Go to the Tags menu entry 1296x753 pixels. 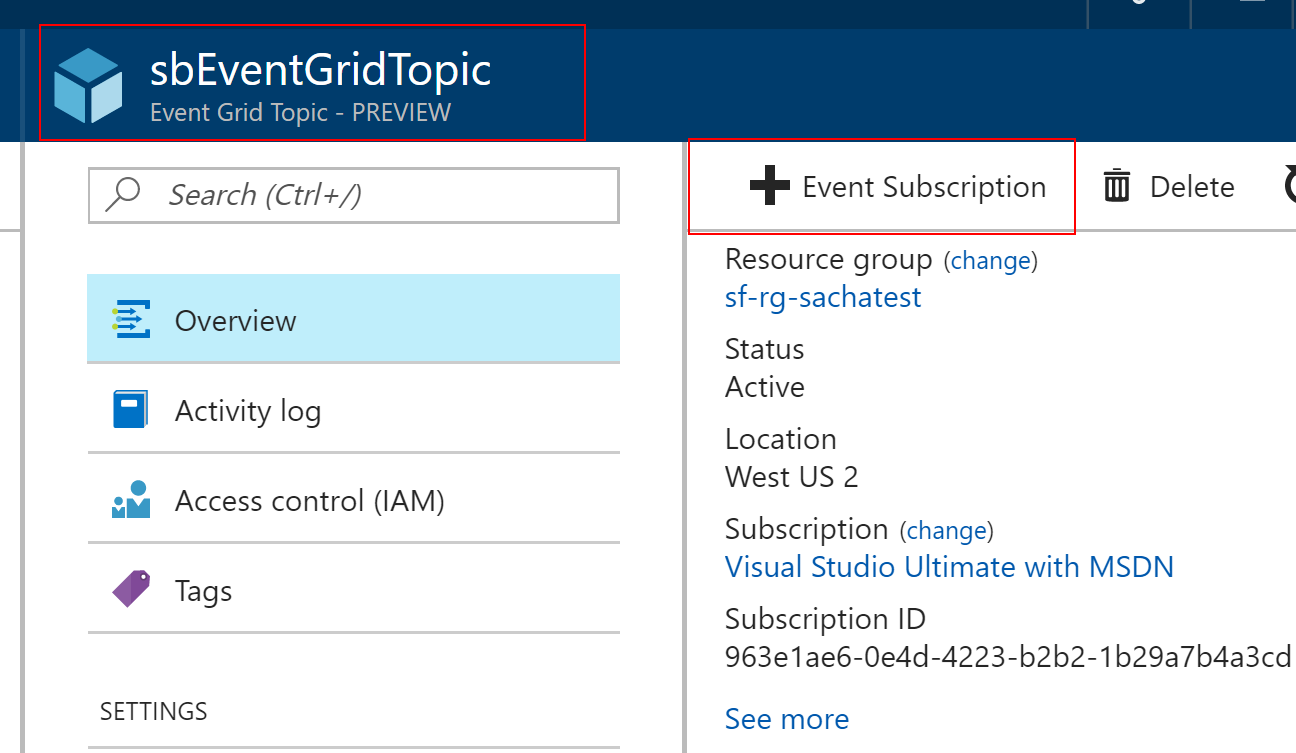[x=354, y=589]
